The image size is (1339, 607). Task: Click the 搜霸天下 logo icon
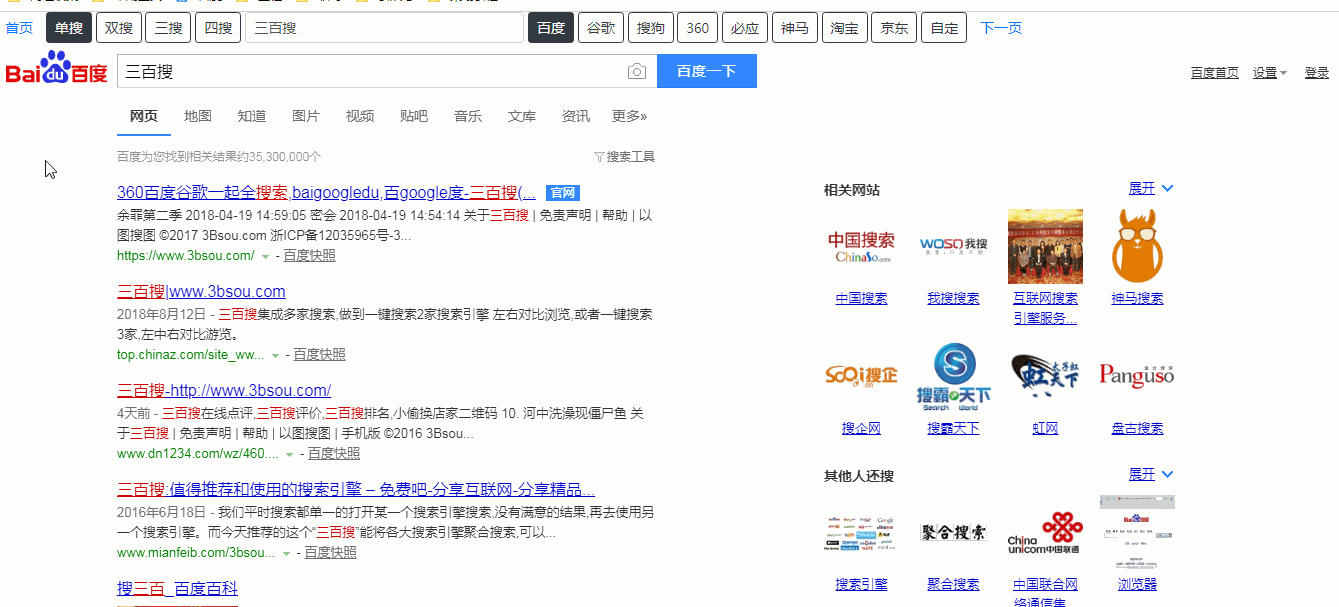[953, 377]
